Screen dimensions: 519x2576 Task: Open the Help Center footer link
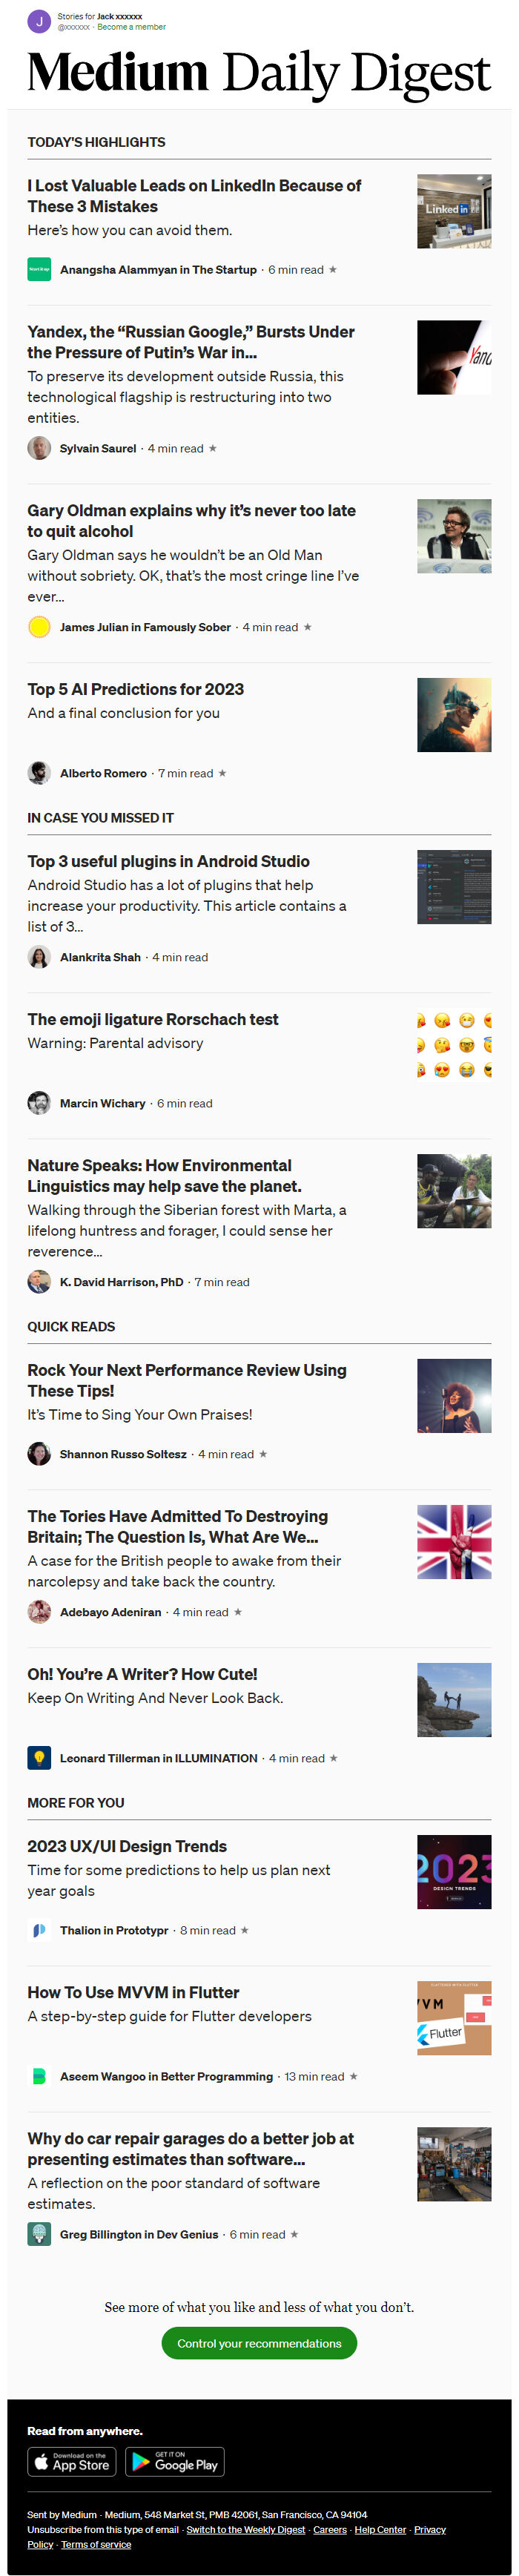380,2529
